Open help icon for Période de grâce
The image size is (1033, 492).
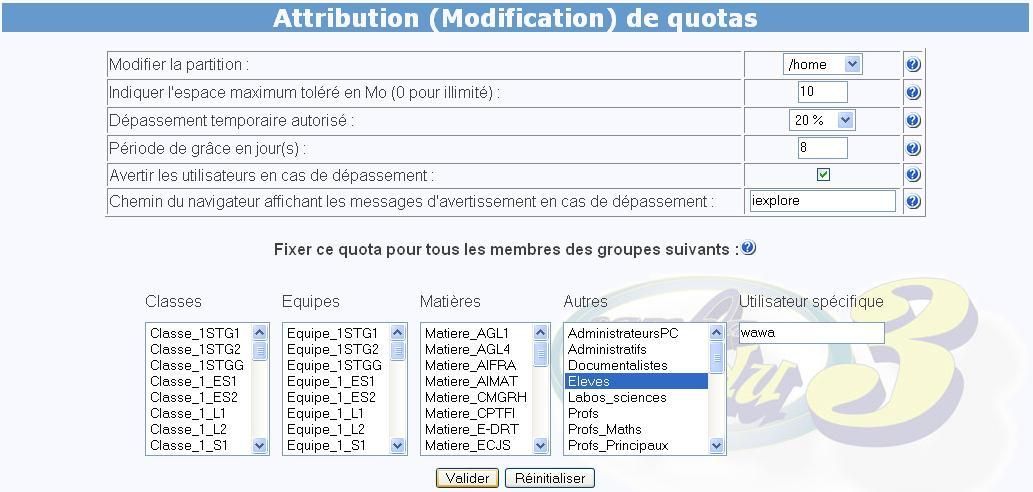point(912,148)
